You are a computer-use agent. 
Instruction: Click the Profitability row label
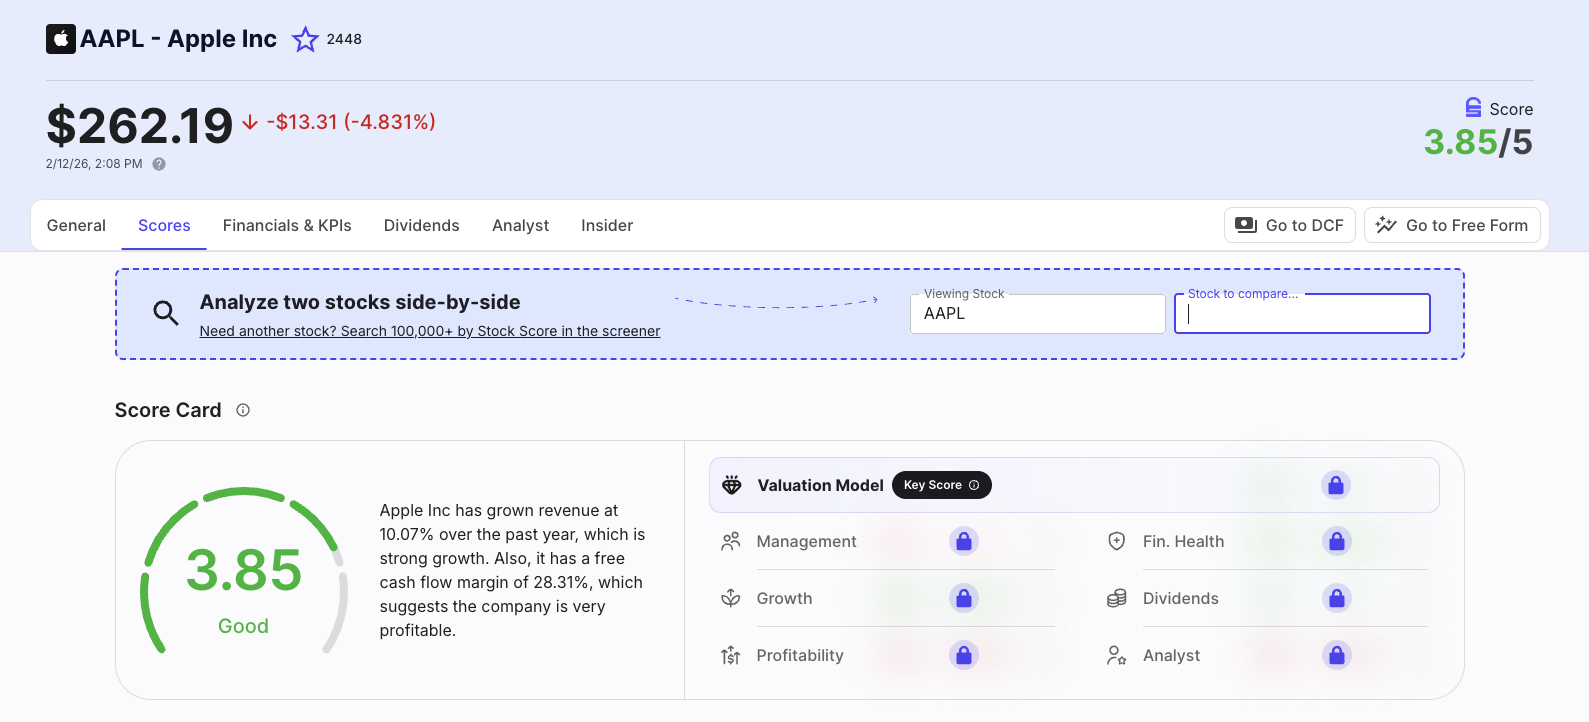coord(800,655)
